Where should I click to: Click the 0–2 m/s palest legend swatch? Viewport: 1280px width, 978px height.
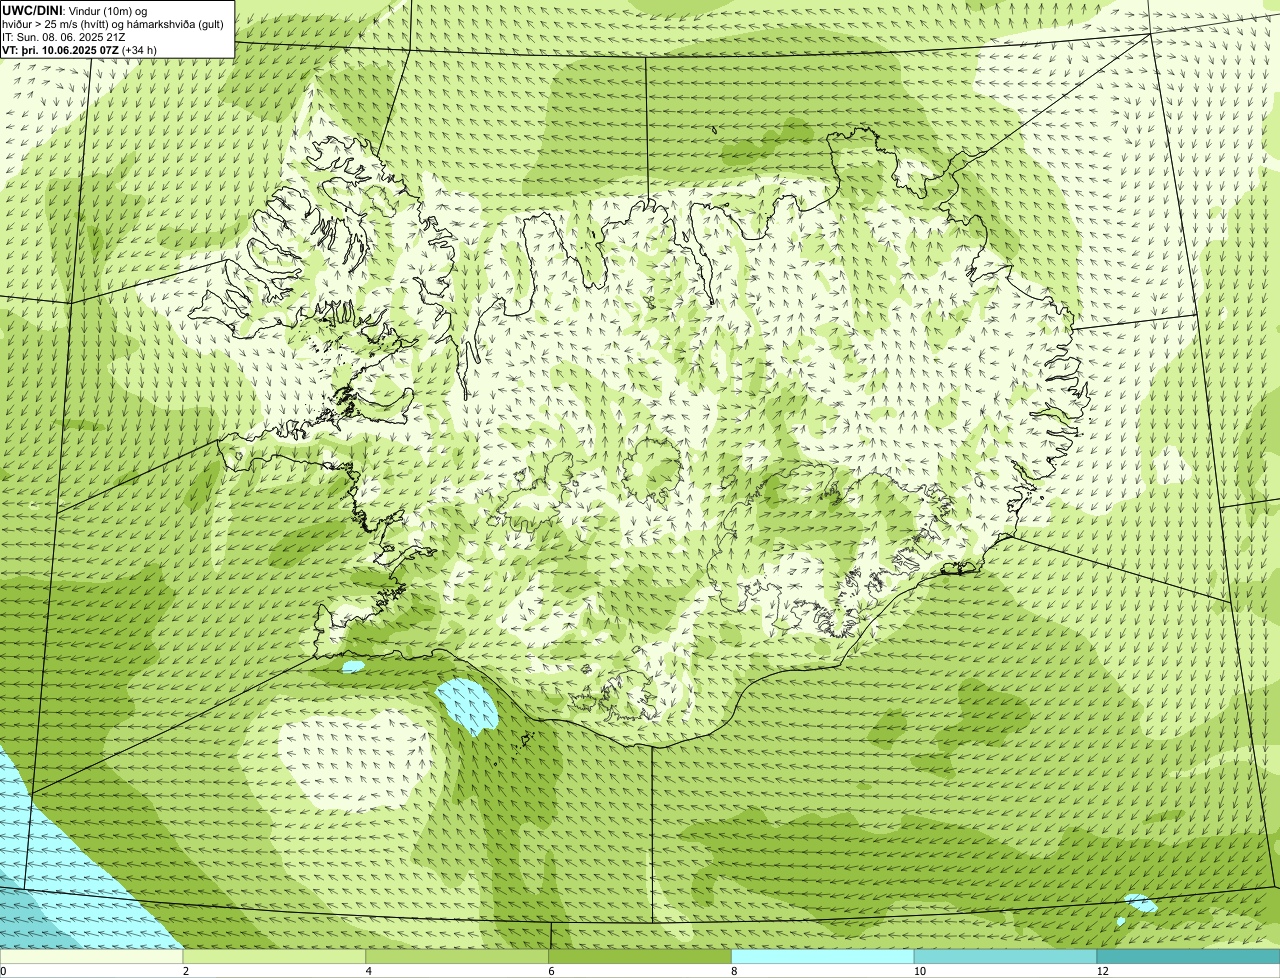(91, 956)
